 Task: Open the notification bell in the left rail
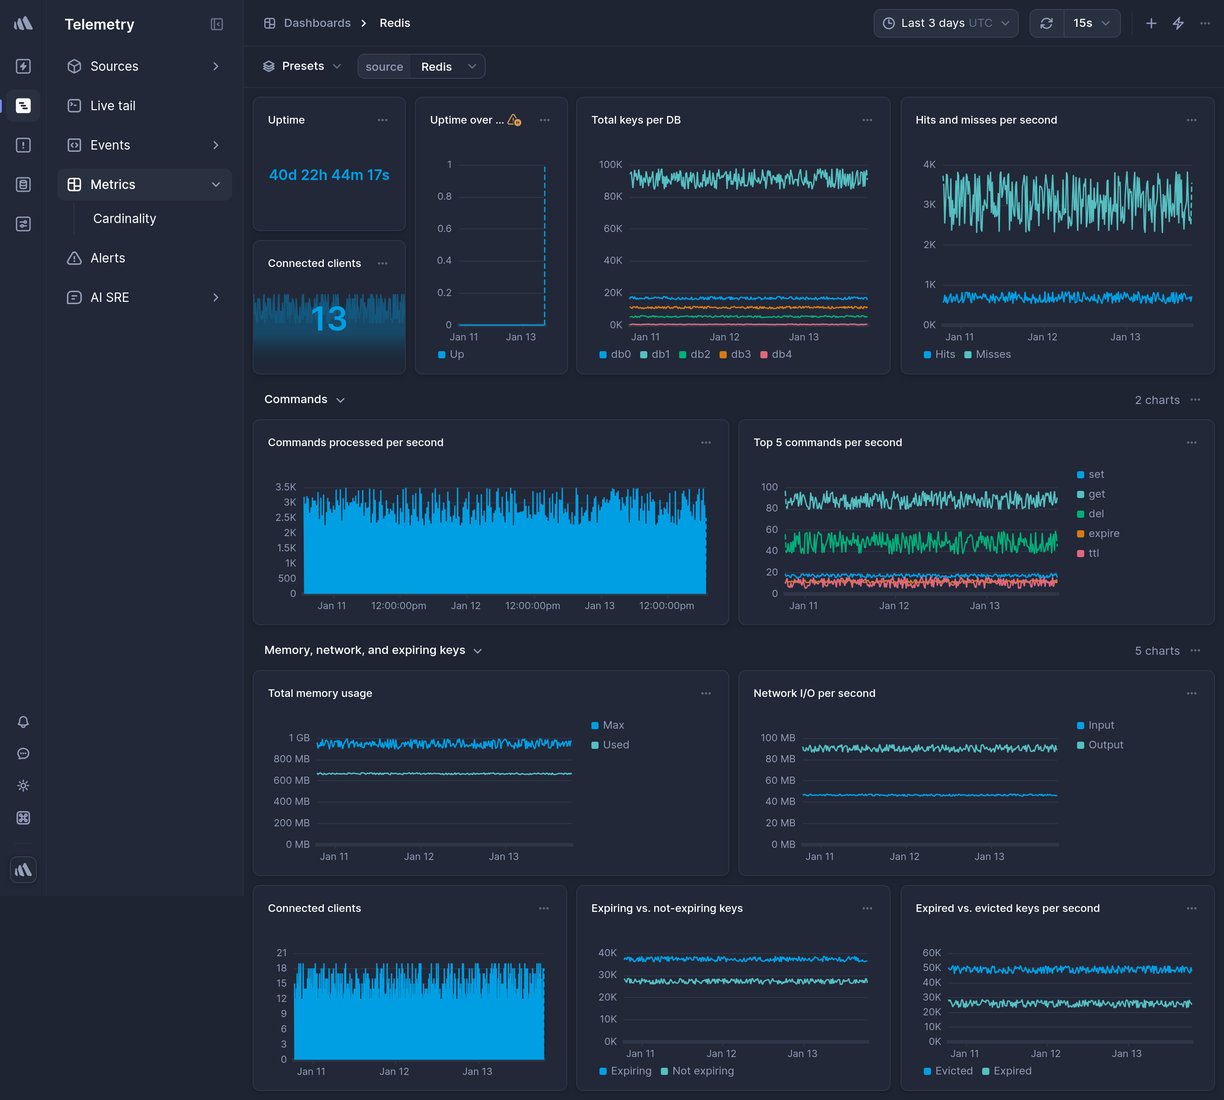coord(23,721)
